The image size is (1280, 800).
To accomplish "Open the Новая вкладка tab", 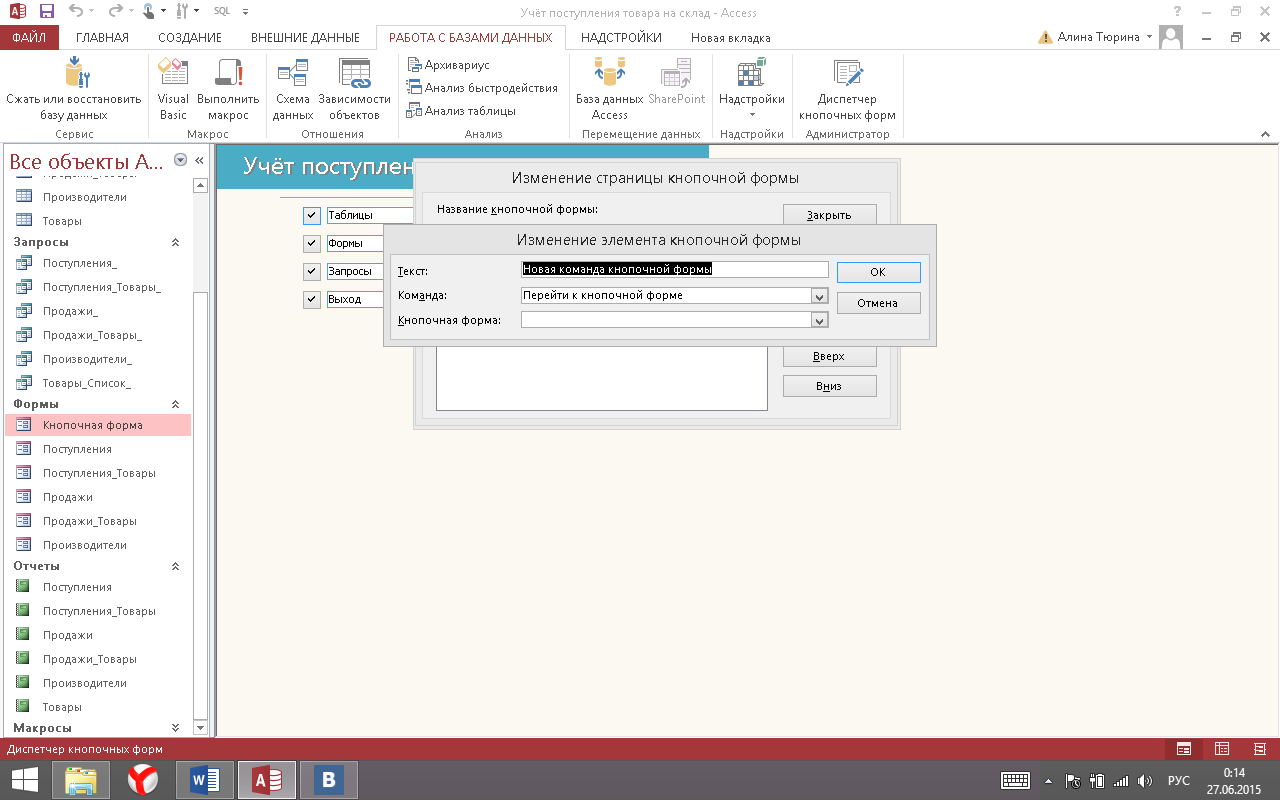I will [731, 38].
